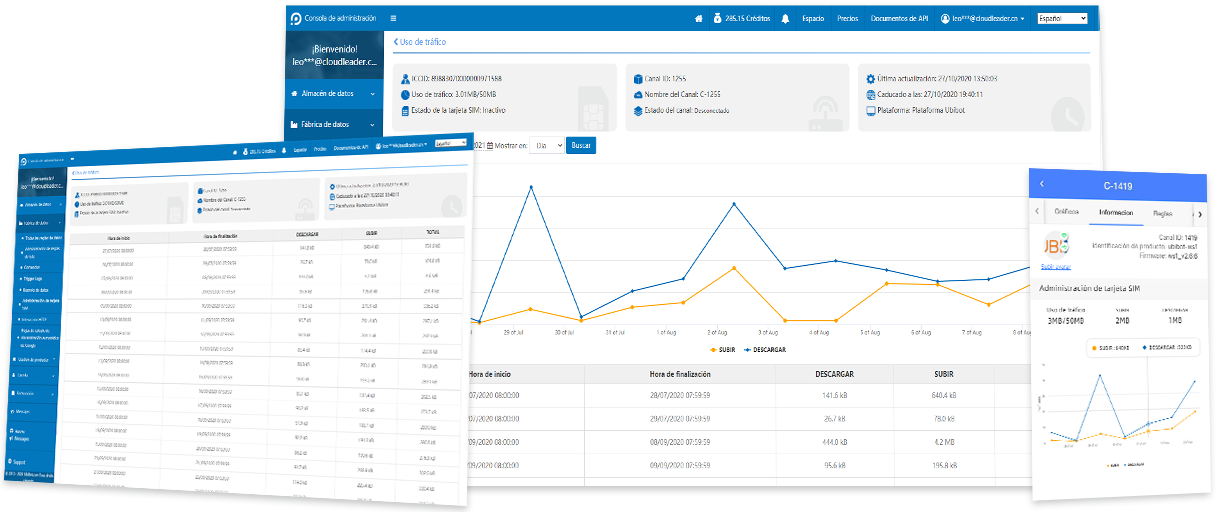Expand Almacén de datos sidebar section
This screenshot has width=1218, height=512.
coord(331,94)
